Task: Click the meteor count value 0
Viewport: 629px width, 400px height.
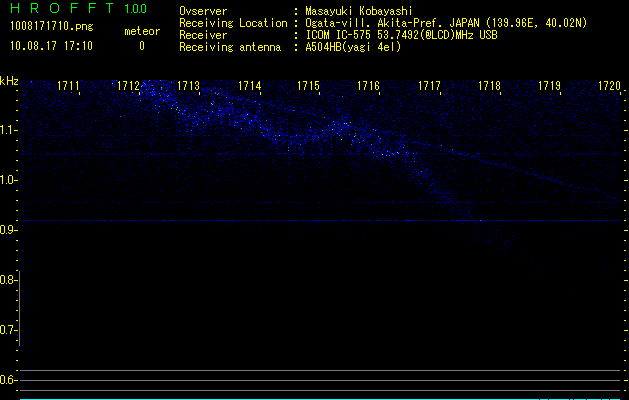Action: pos(142,46)
